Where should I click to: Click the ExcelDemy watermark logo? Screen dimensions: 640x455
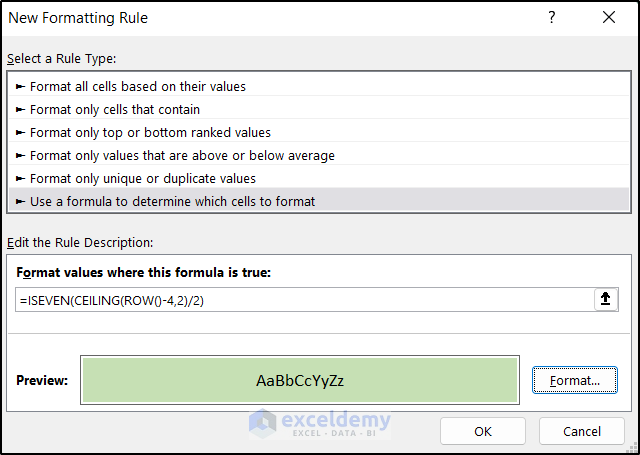(320, 423)
